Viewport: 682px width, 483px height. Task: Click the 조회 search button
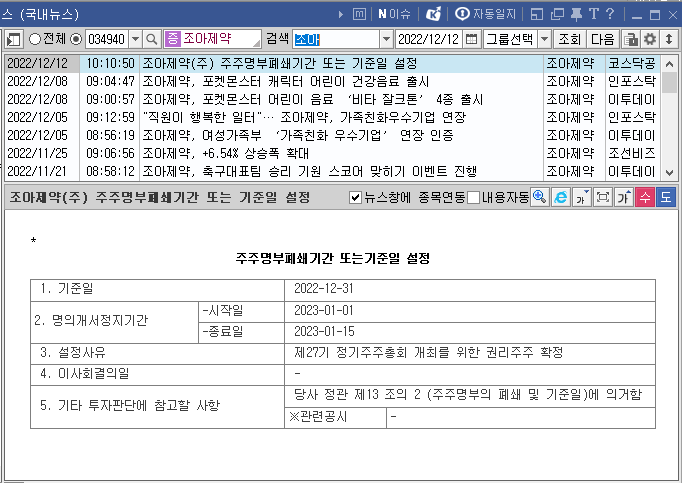coord(570,40)
